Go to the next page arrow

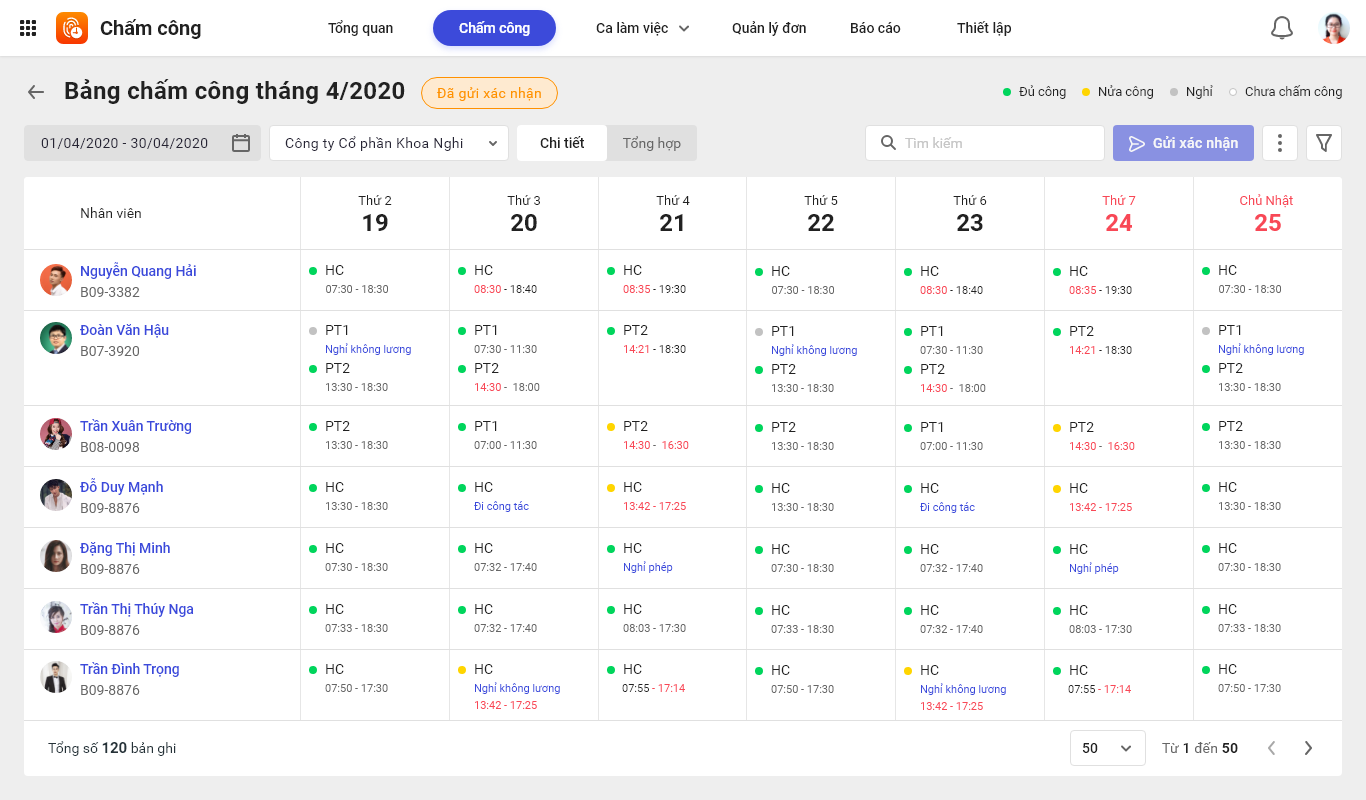tap(1308, 748)
